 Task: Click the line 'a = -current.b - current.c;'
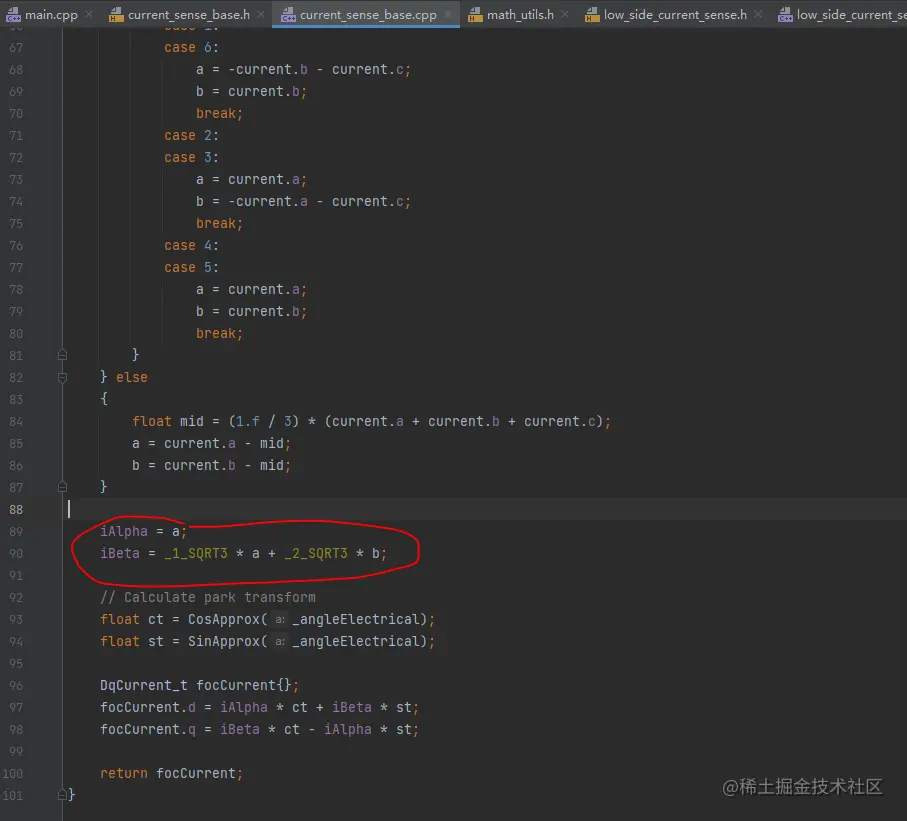[303, 69]
